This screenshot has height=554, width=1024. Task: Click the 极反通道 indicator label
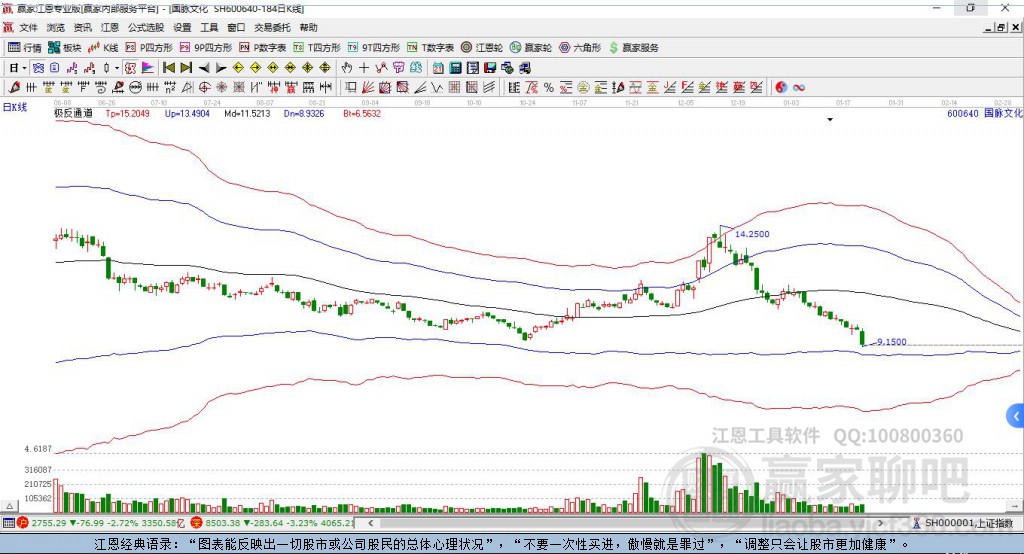coord(73,113)
